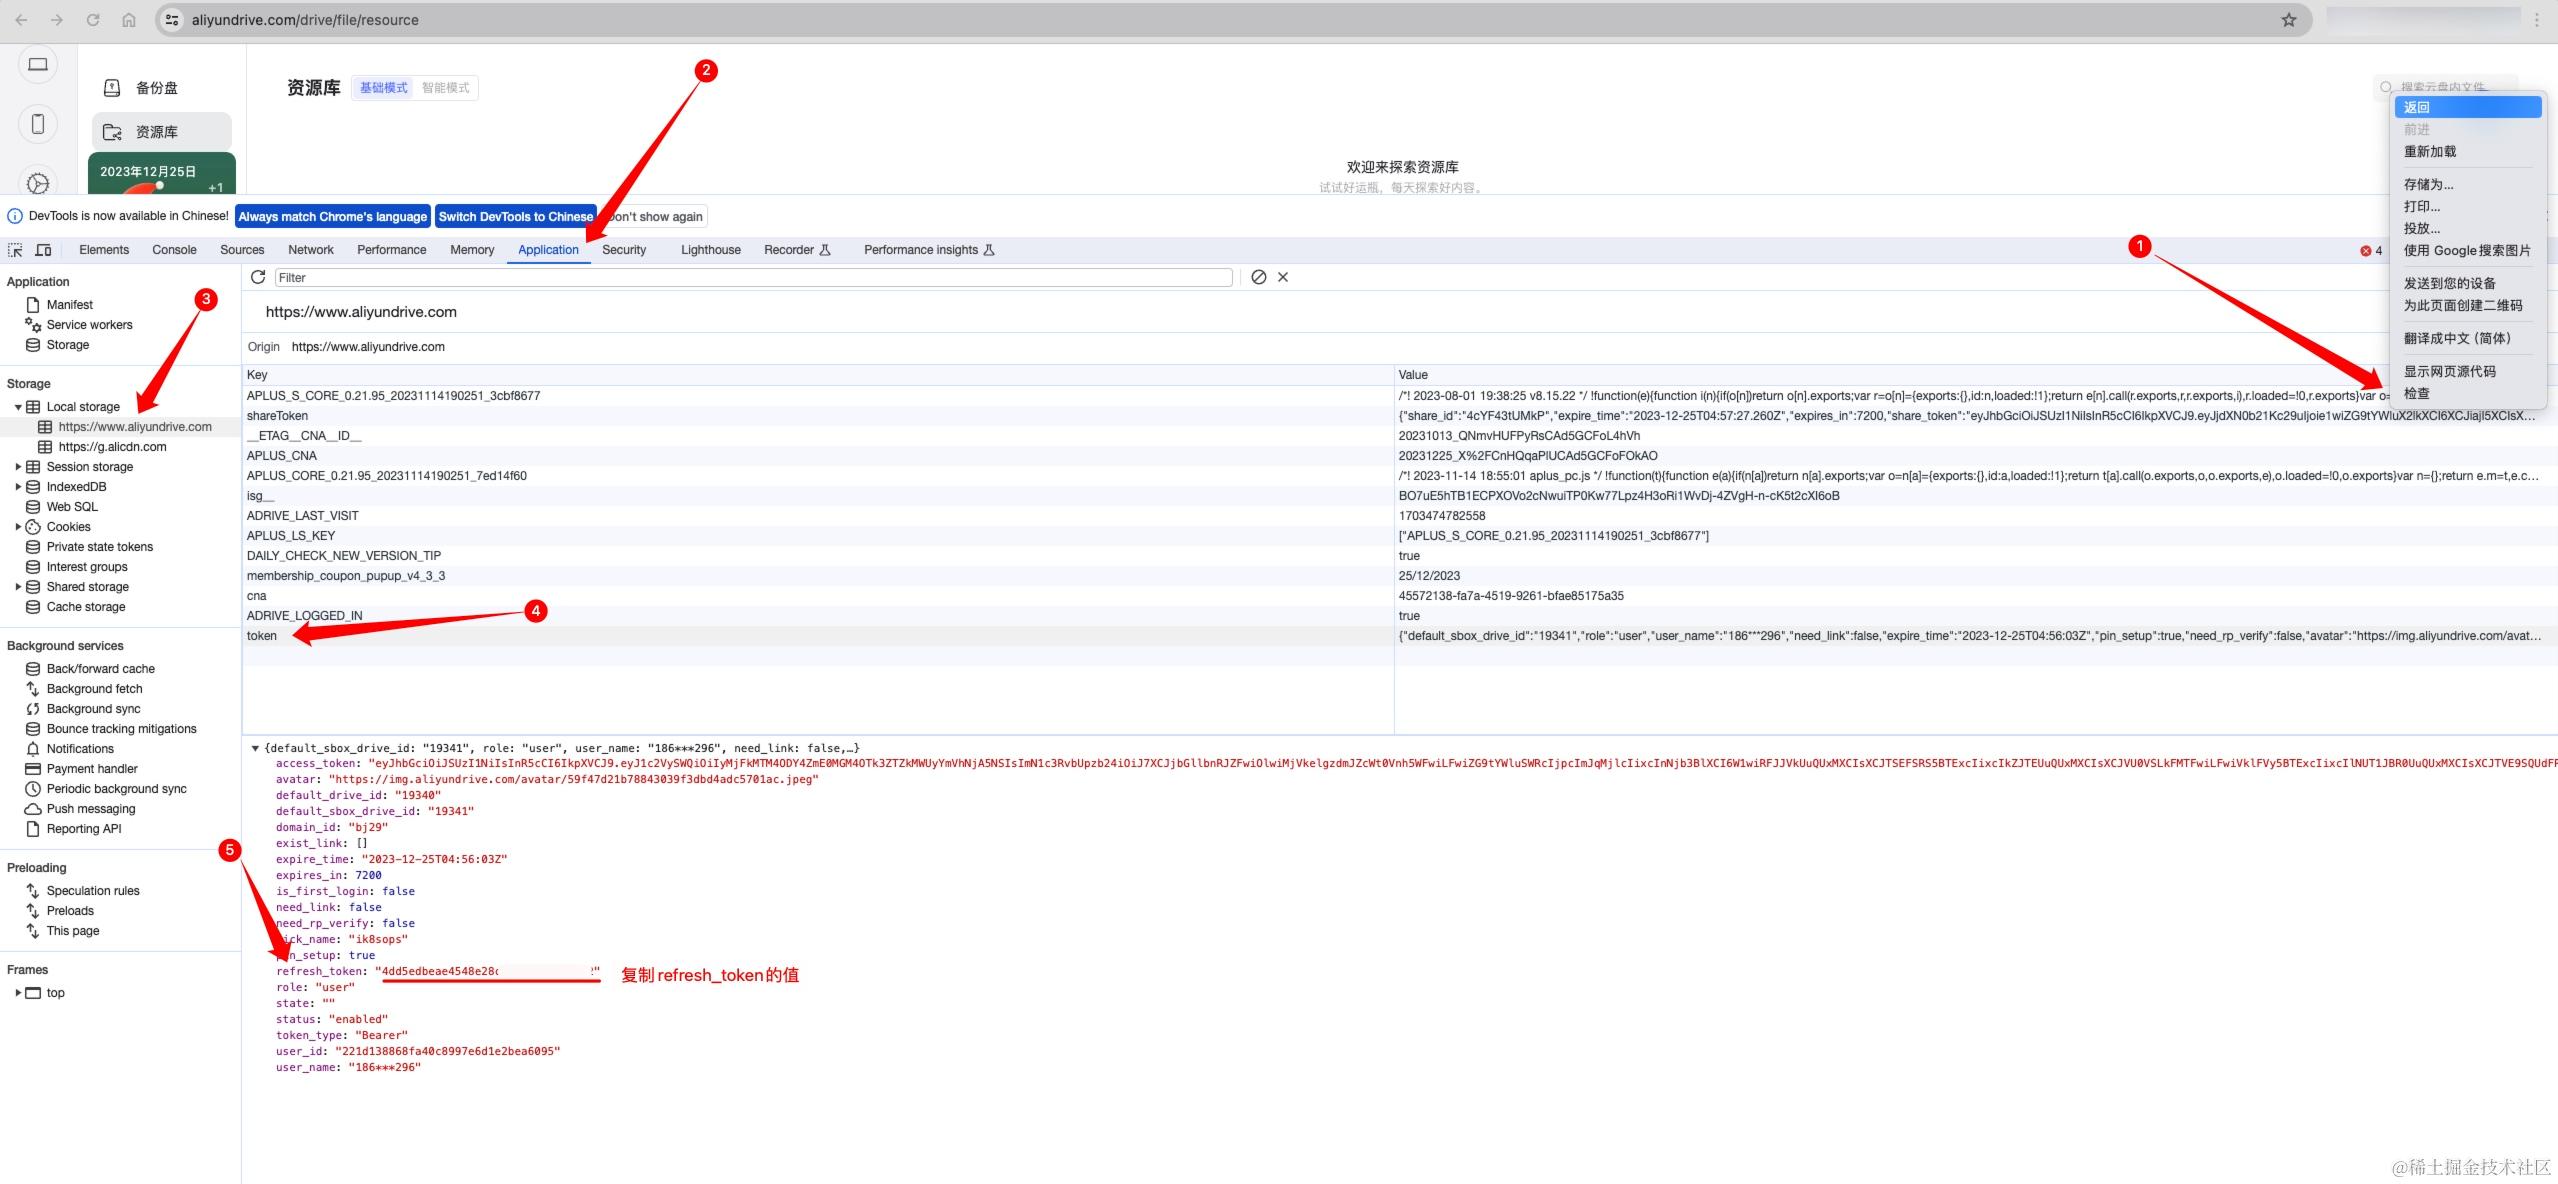Reload page using browser reload icon
2558x1184 pixels.
93,20
